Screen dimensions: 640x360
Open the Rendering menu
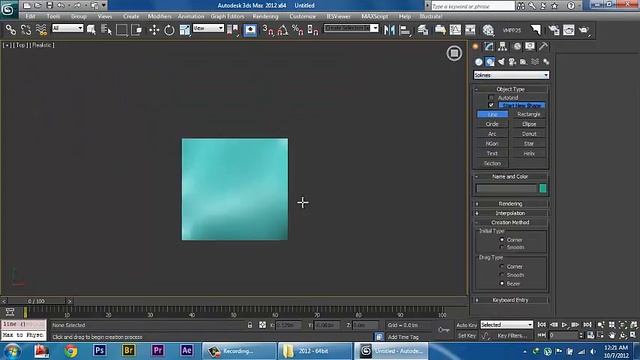(x=265, y=16)
